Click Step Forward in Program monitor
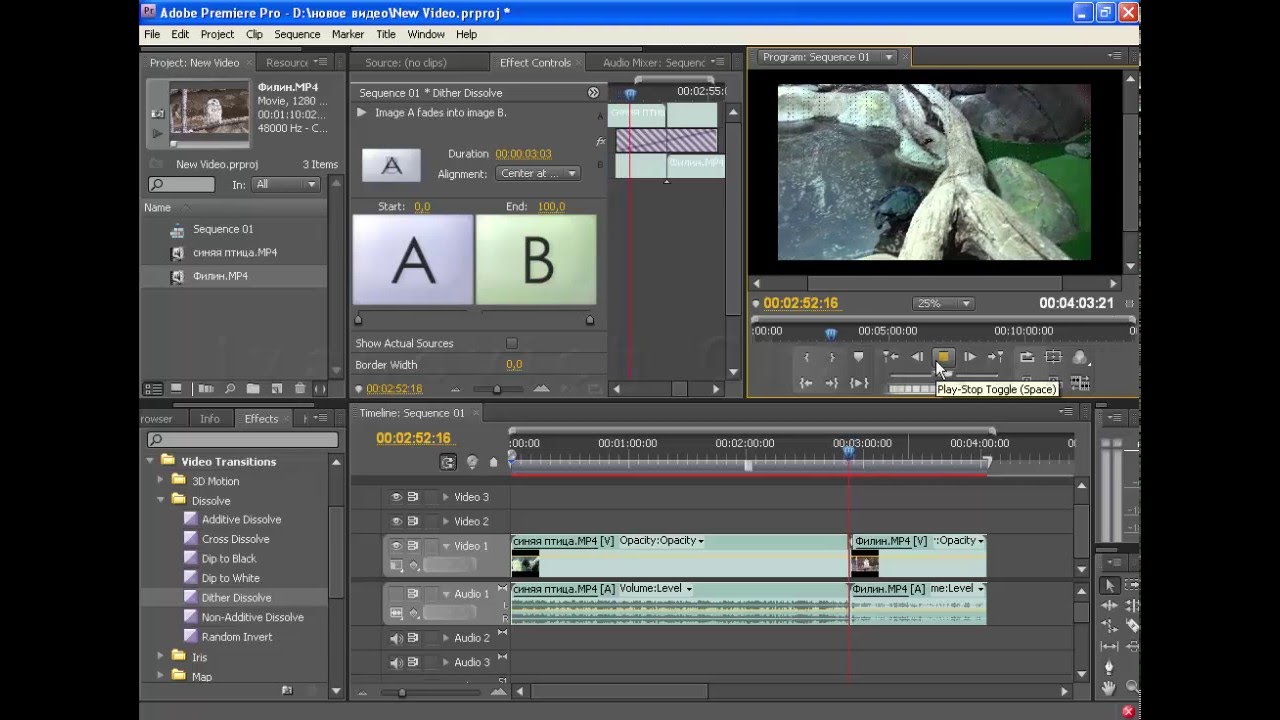The height and width of the screenshot is (720, 1280). [x=970, y=357]
